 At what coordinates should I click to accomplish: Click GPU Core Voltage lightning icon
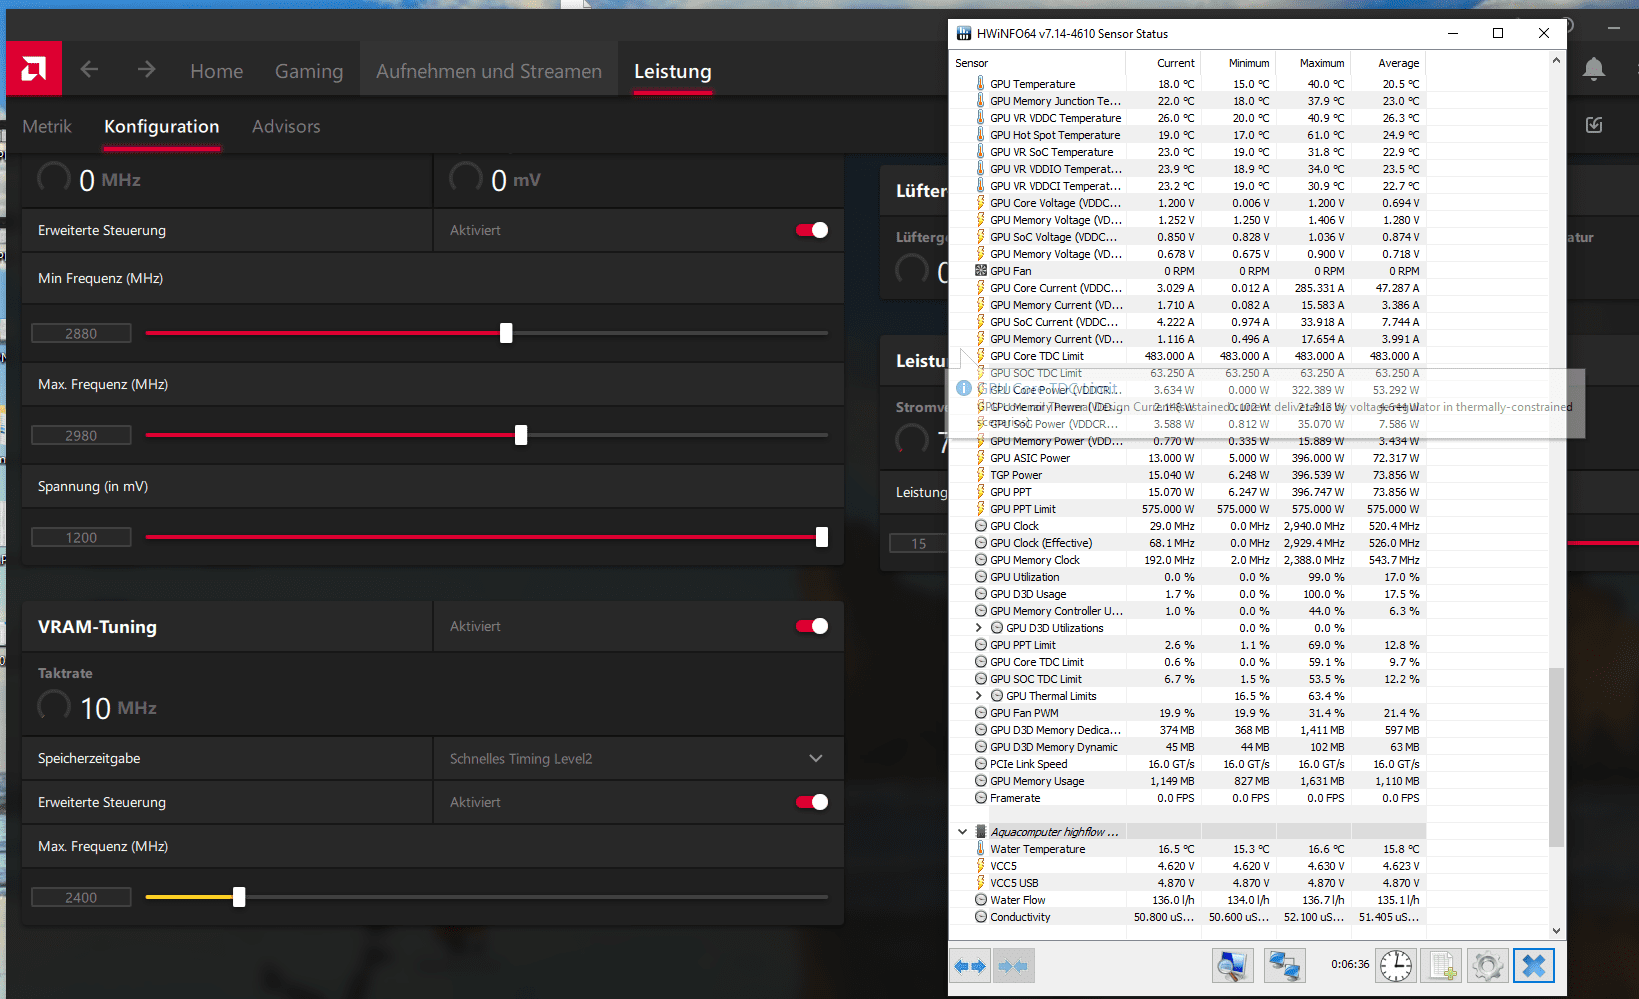point(981,203)
